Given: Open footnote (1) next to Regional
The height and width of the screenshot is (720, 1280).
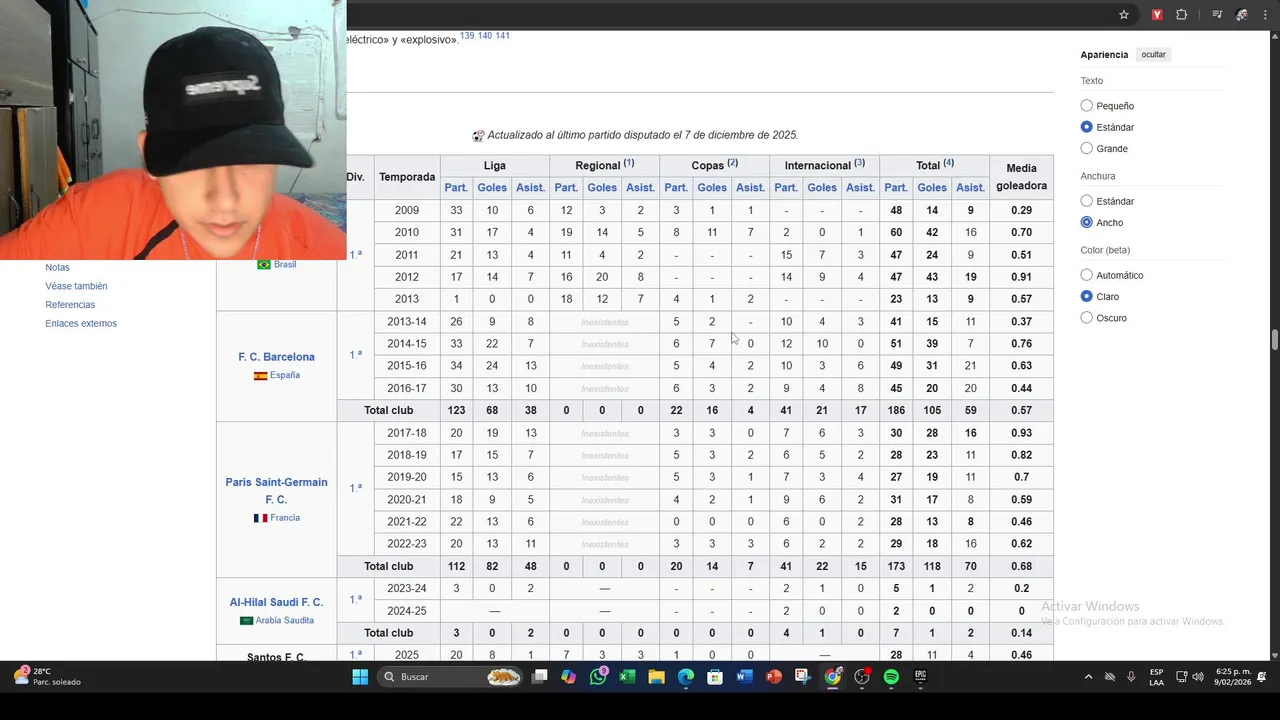Looking at the screenshot, I should click(629, 163).
